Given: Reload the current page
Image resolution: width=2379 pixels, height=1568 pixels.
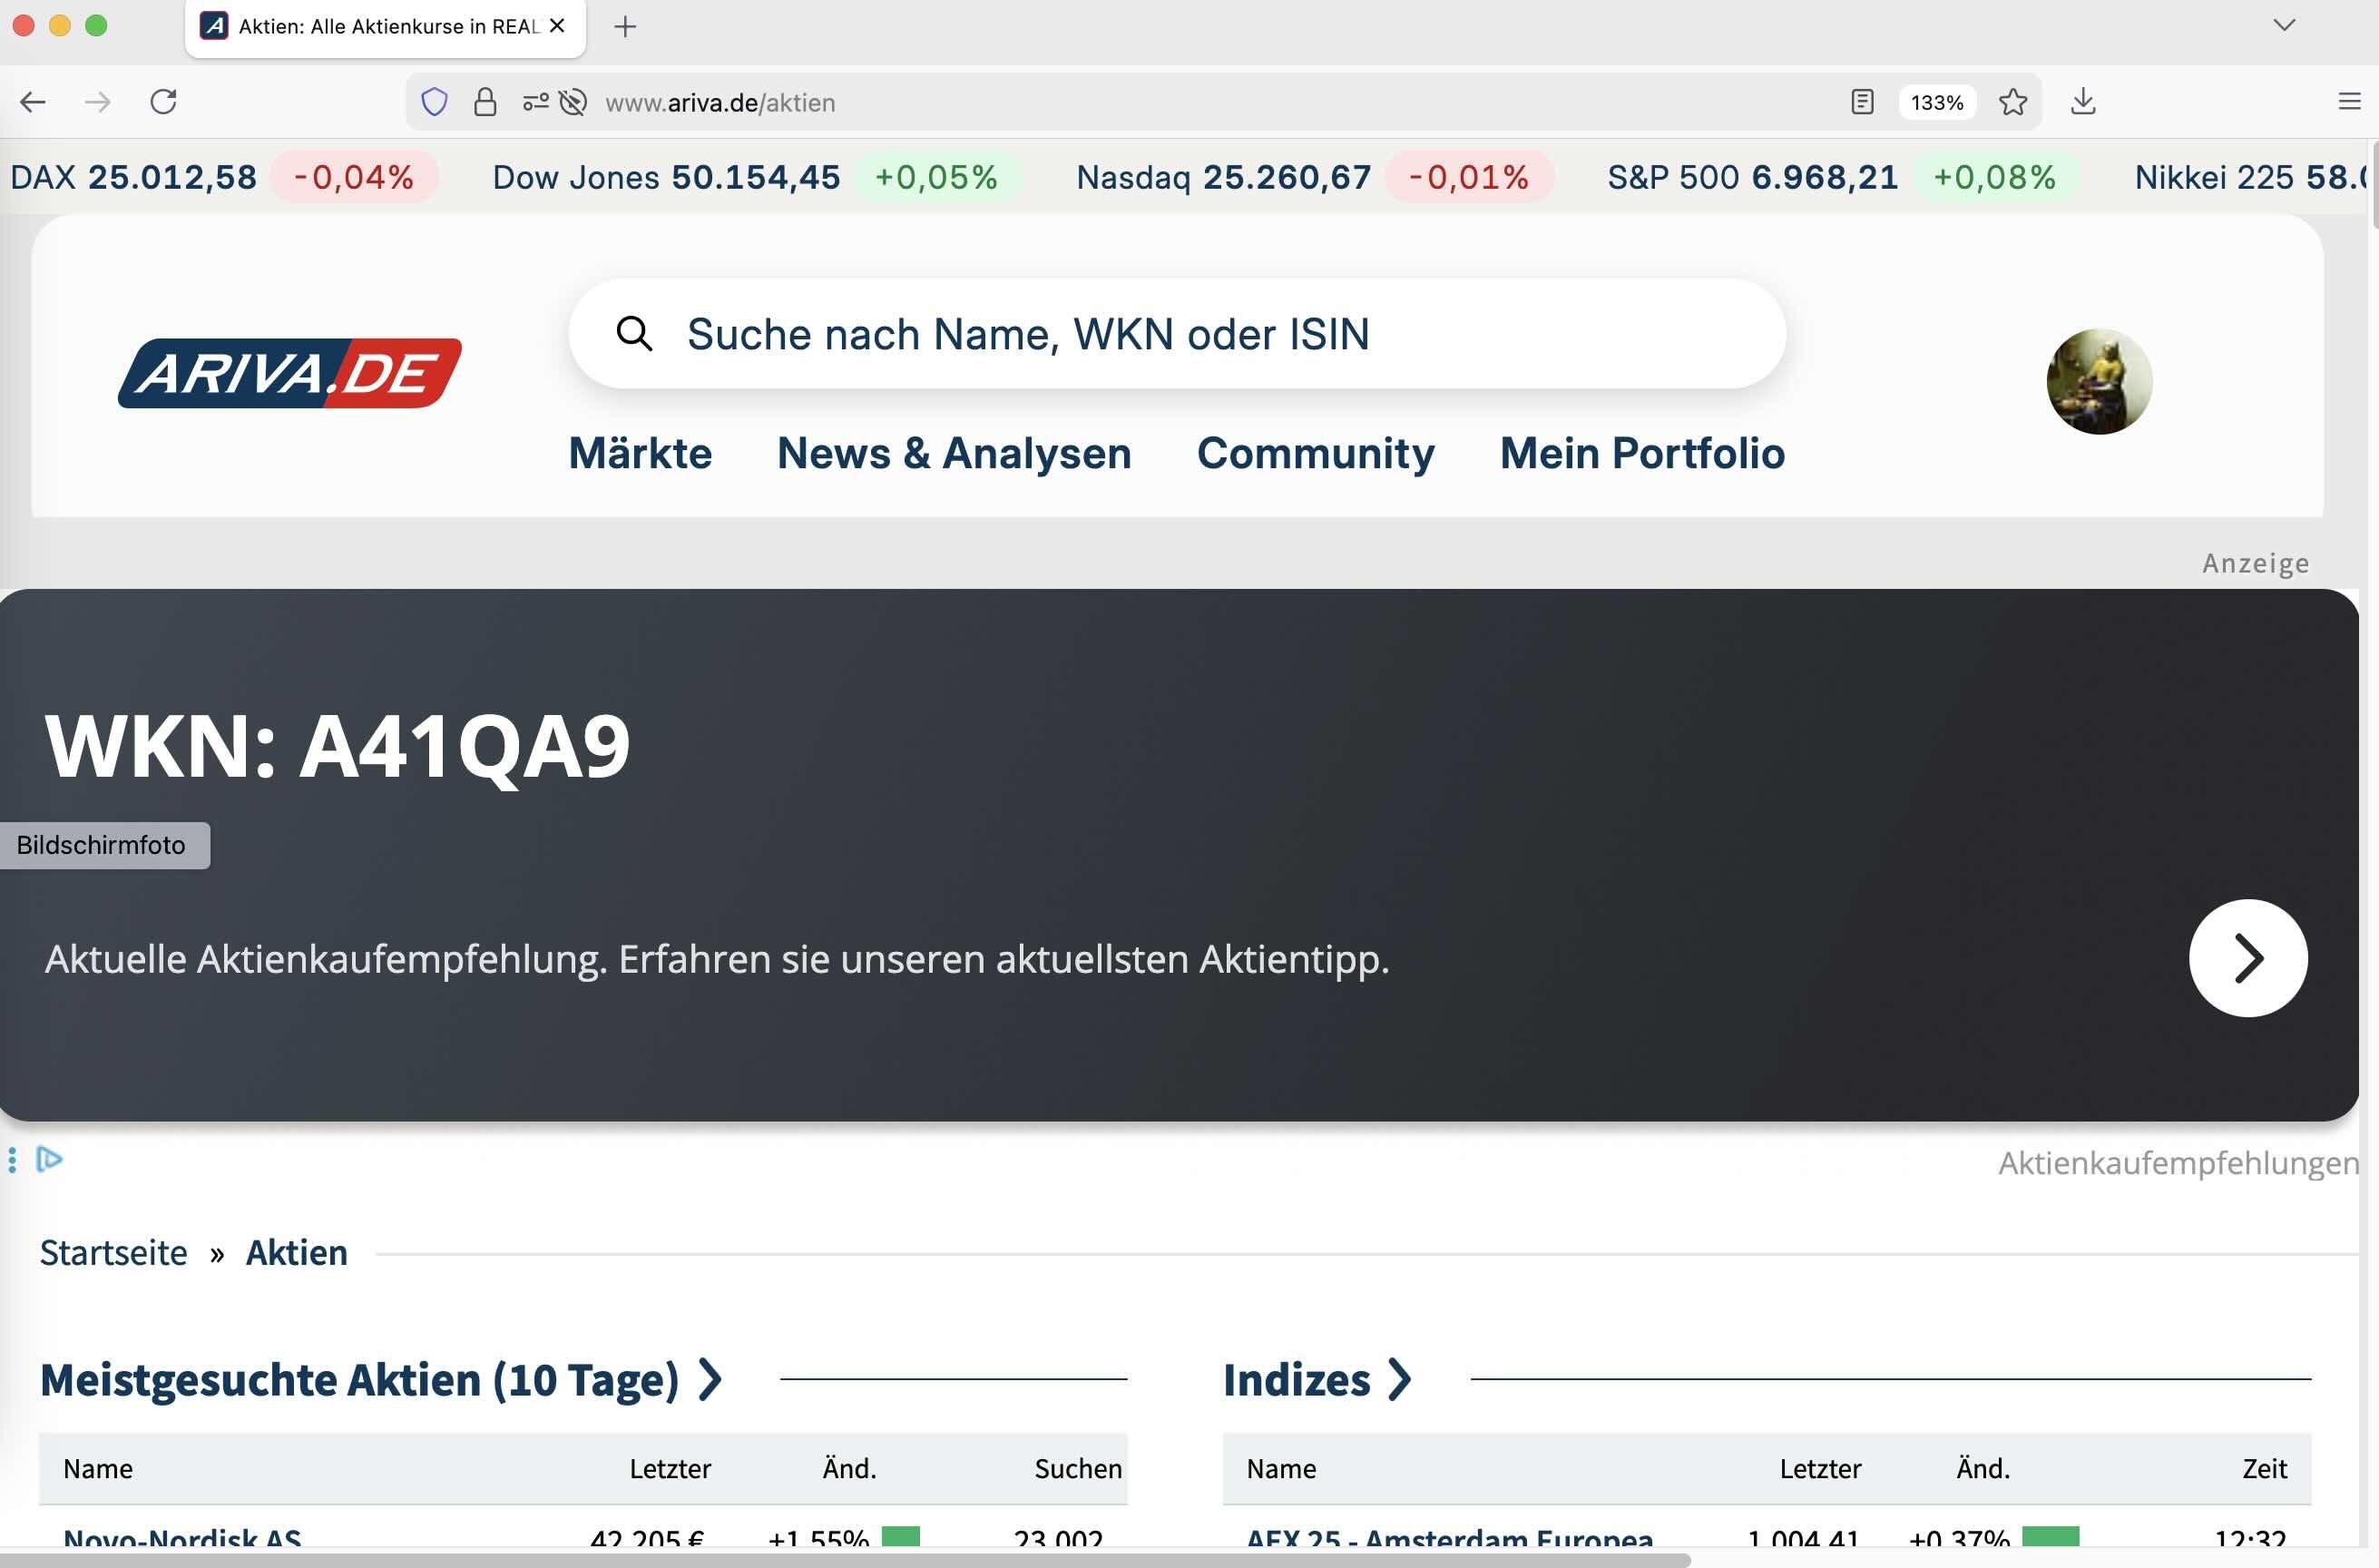Looking at the screenshot, I should pyautogui.click(x=164, y=102).
